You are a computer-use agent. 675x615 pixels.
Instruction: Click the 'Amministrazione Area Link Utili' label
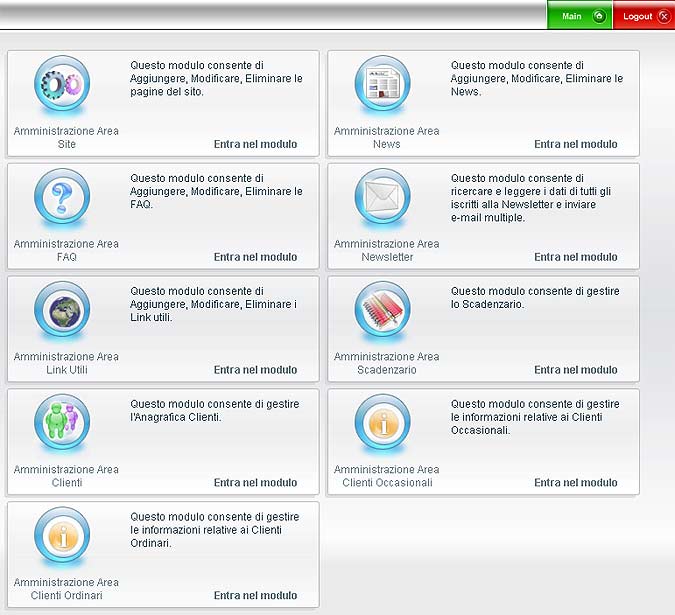click(66, 363)
